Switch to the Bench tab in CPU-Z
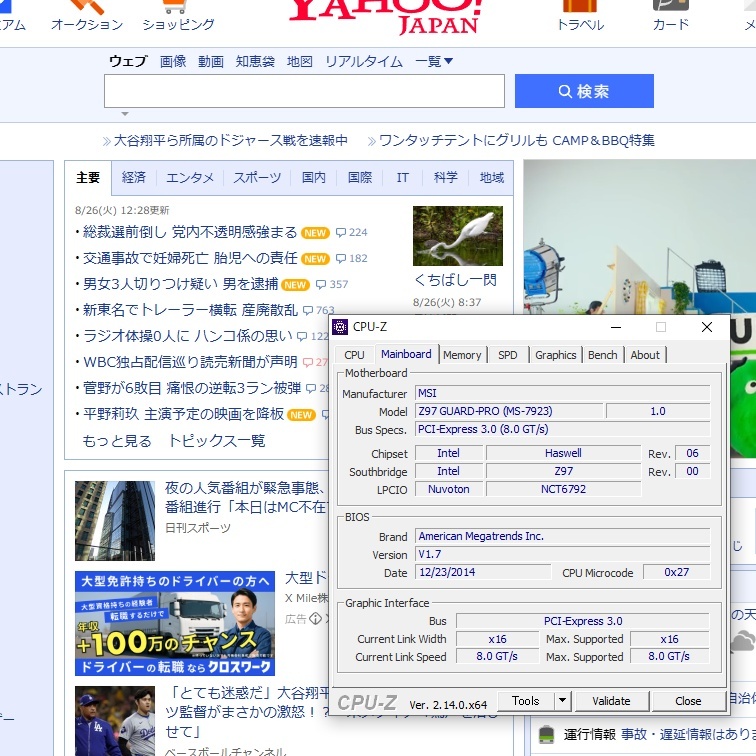 [602, 355]
